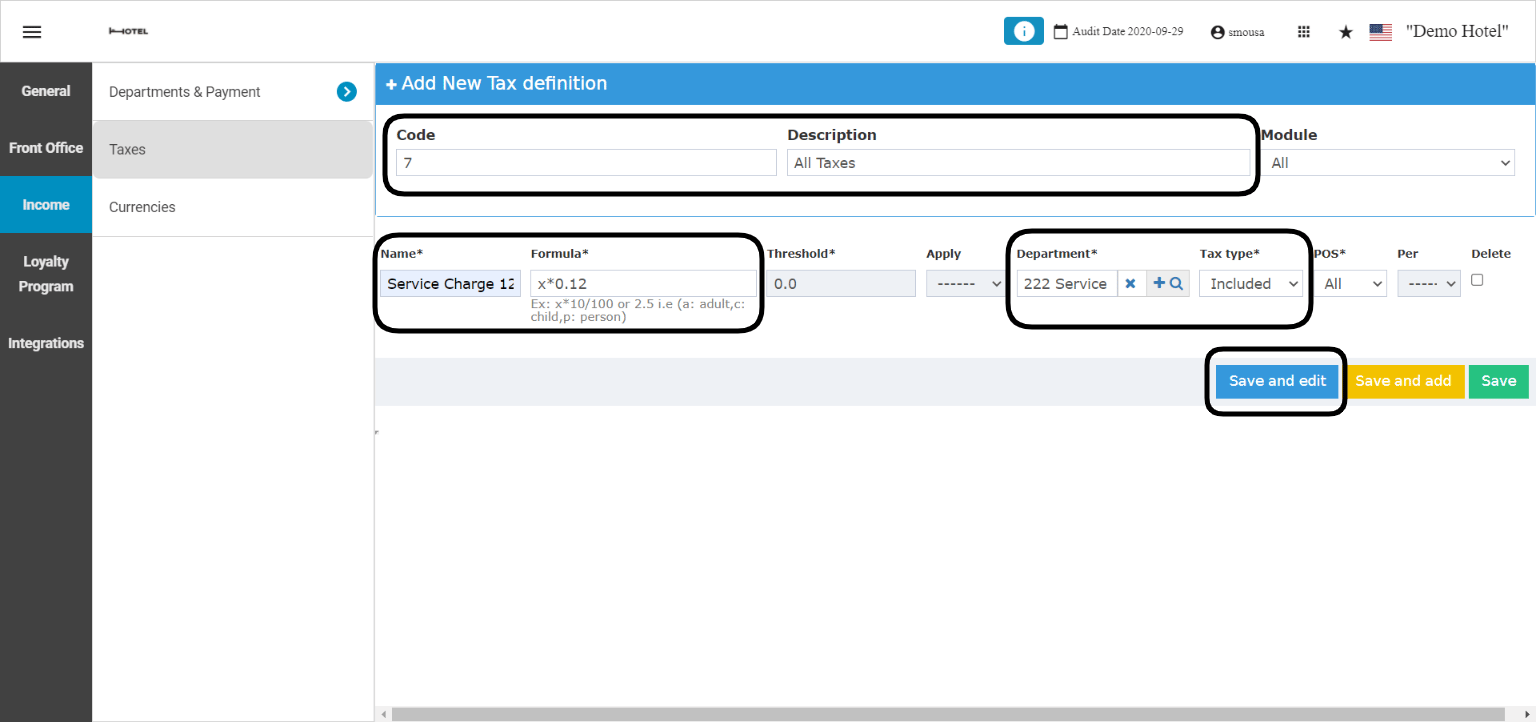
Task: Click the Audit Date calendar icon
Action: click(1061, 32)
